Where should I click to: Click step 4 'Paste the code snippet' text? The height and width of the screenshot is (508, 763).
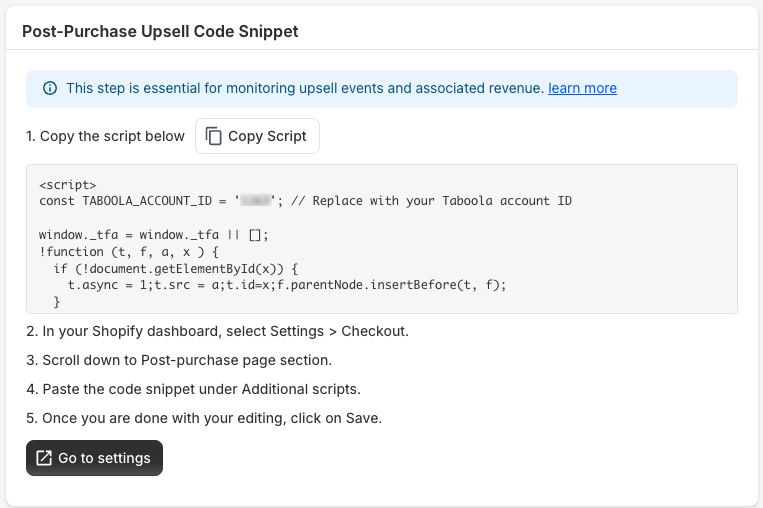point(194,389)
